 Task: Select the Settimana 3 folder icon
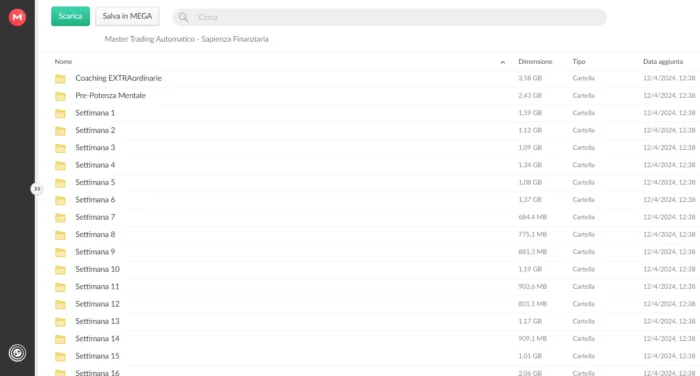click(x=60, y=148)
